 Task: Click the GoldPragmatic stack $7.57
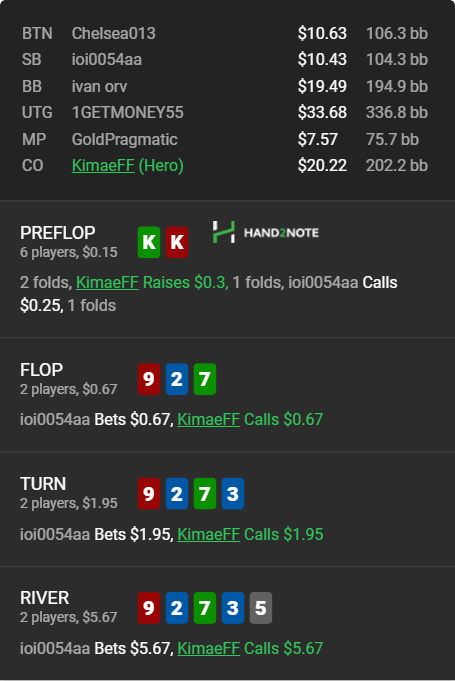click(317, 139)
